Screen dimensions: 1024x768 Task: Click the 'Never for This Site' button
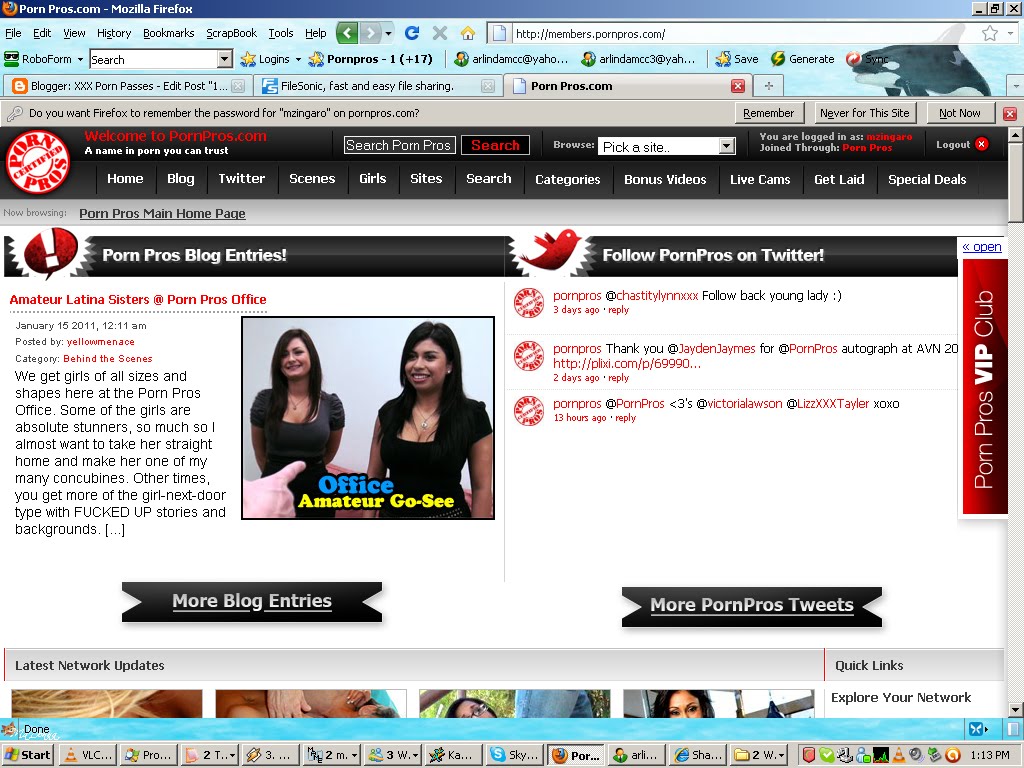coord(865,113)
